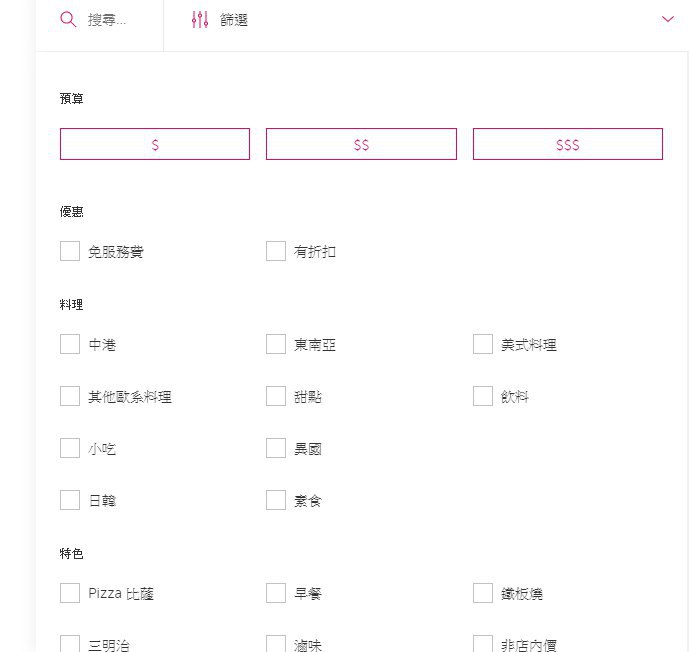The width and height of the screenshot is (689, 652).
Task: Collapse the filter panel with the chevron
Action: 668,19
